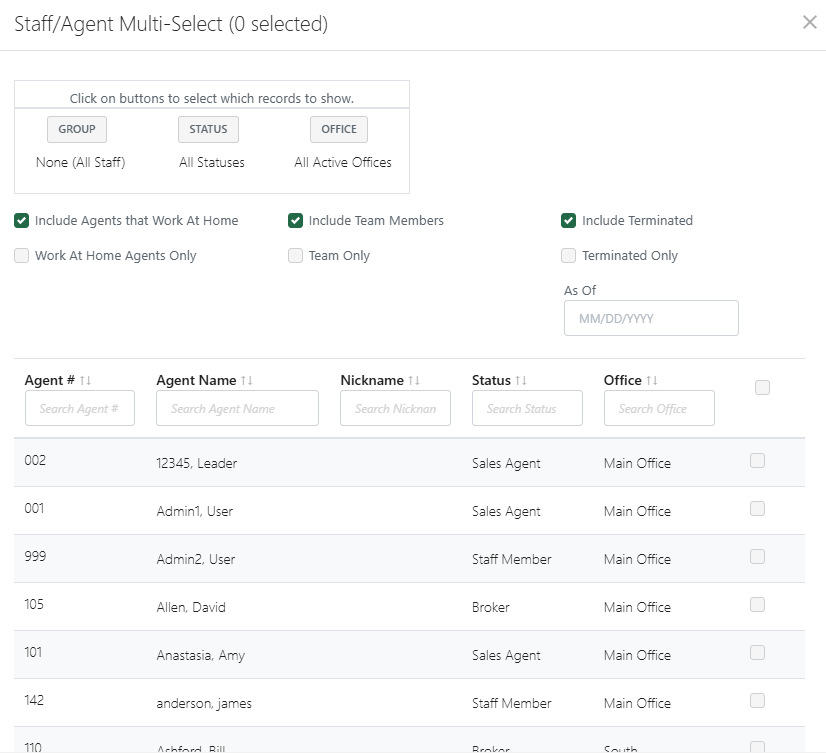Select agent 12345, Leader's checkbox
This screenshot has height=753, width=826.
coord(757,460)
